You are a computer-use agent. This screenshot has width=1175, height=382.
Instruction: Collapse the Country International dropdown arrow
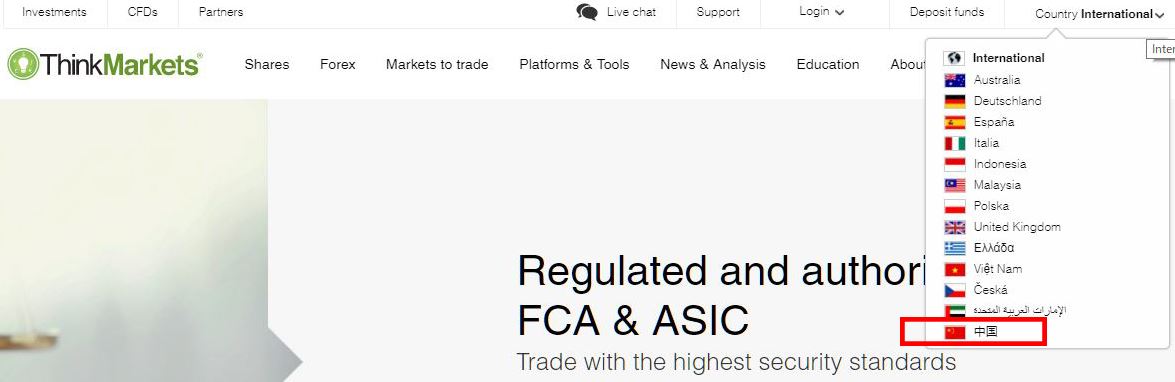(1159, 15)
